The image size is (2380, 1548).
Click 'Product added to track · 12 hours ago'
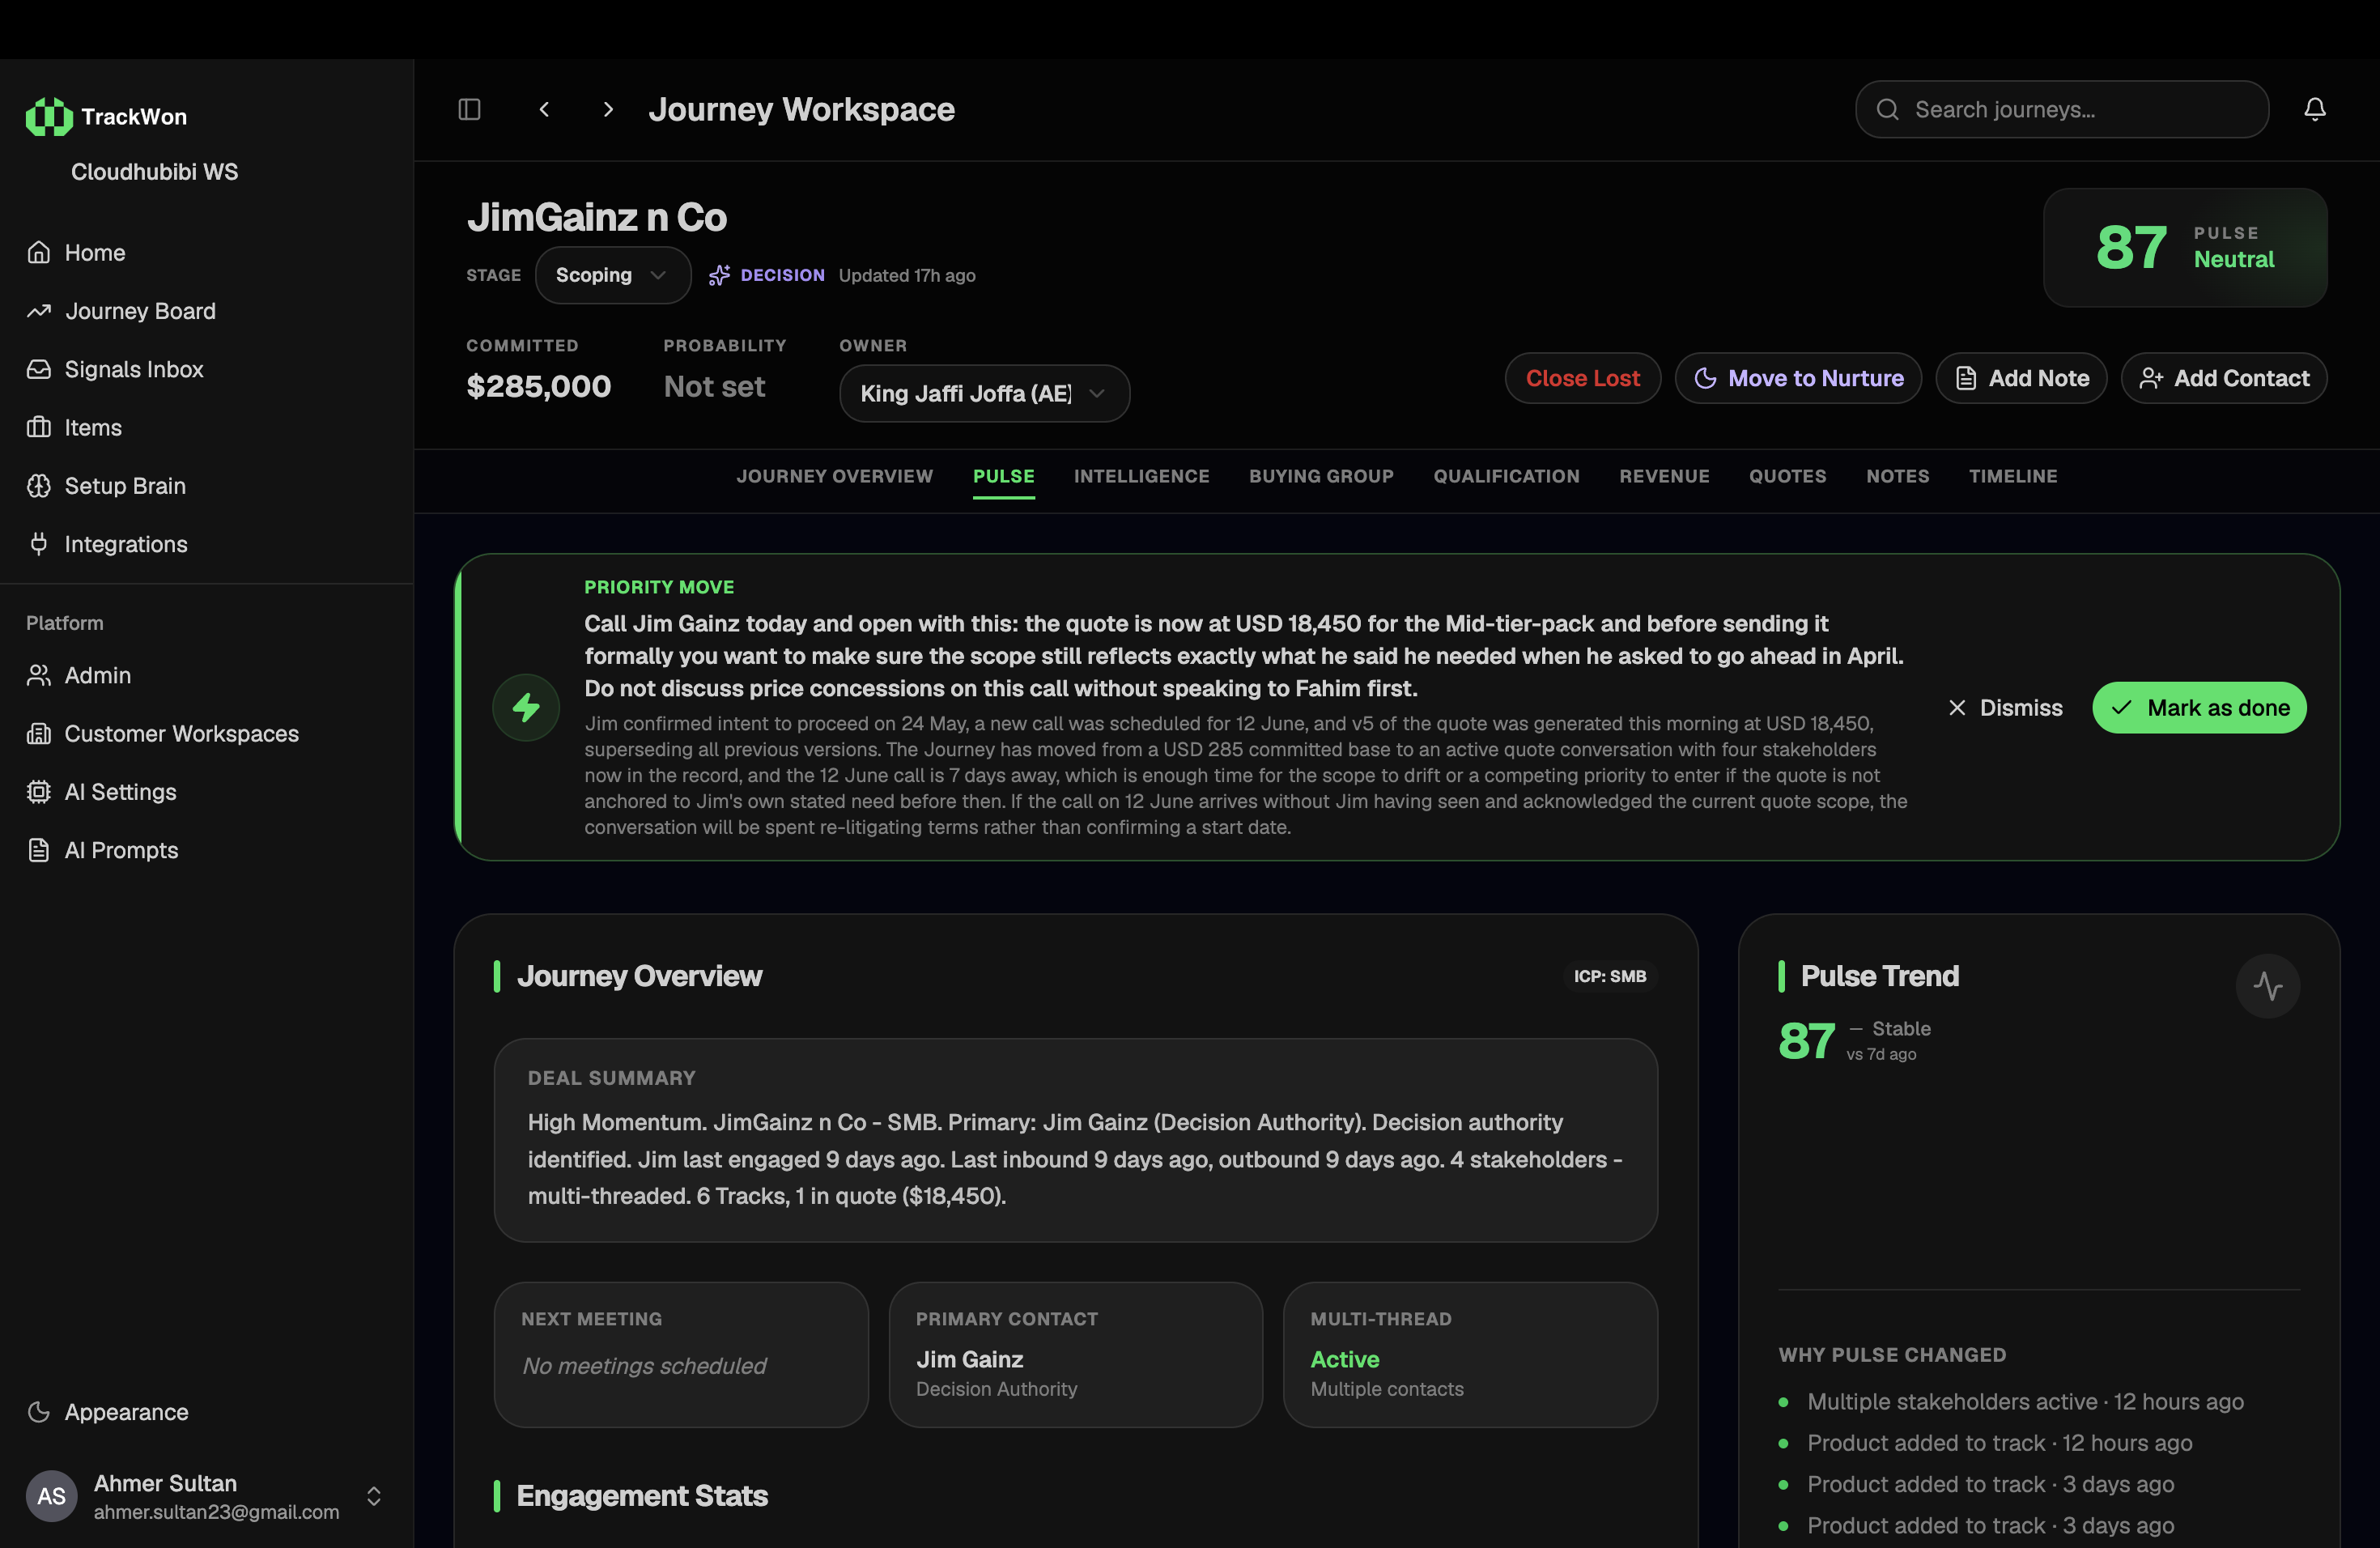pyautogui.click(x=1999, y=1443)
